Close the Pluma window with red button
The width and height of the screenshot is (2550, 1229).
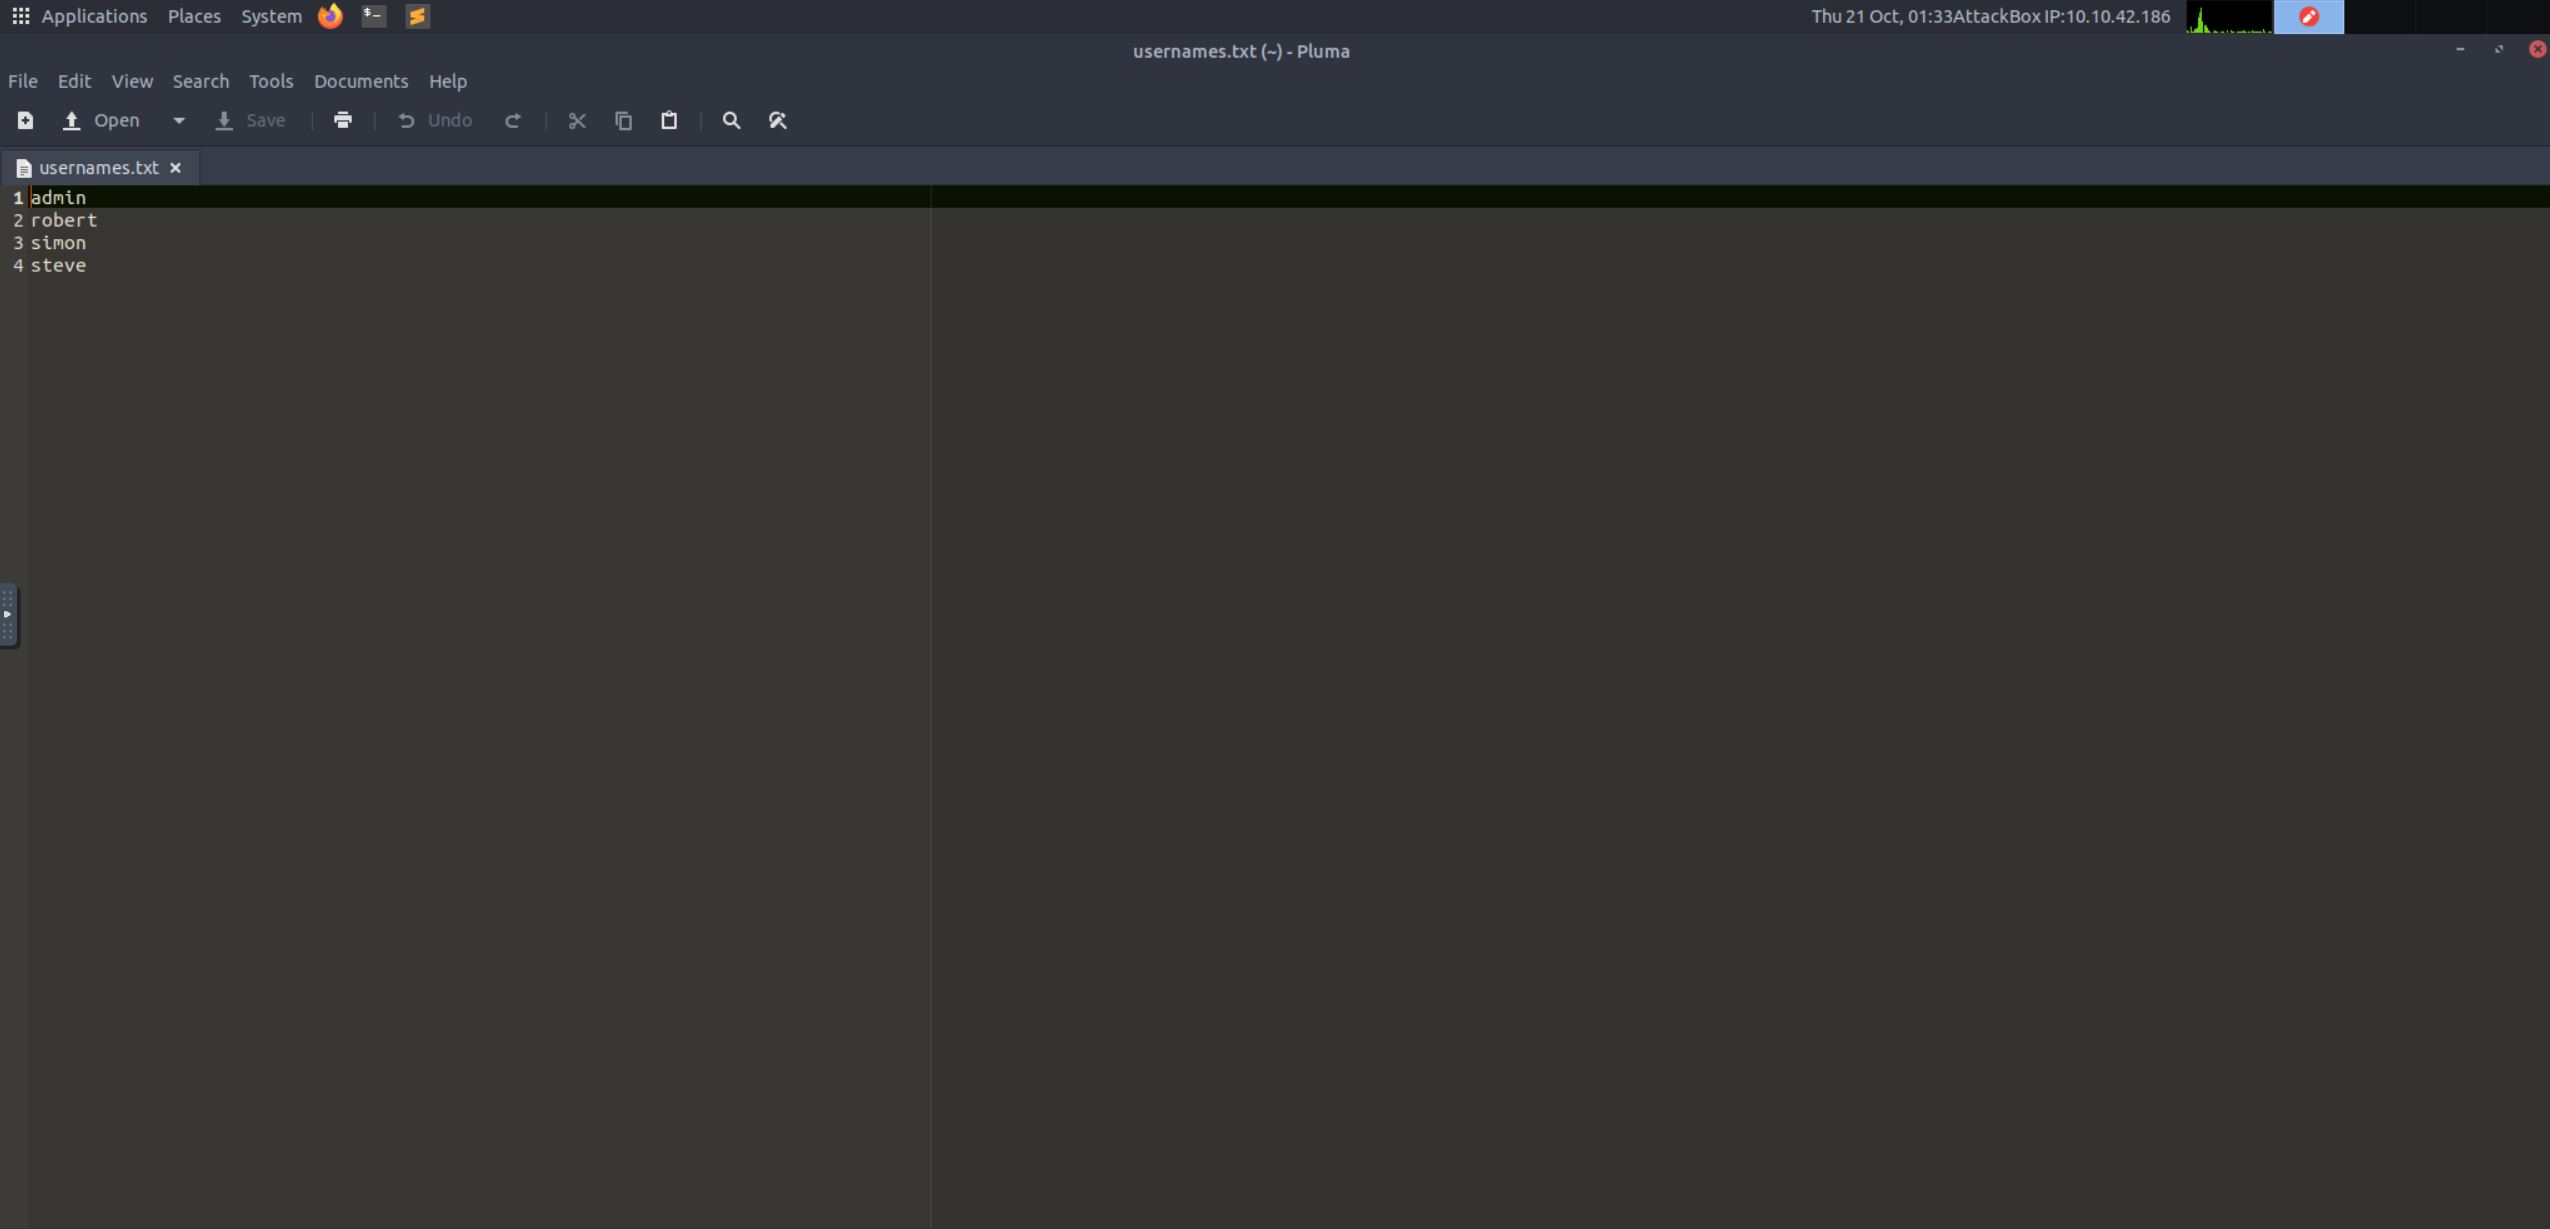2538,49
